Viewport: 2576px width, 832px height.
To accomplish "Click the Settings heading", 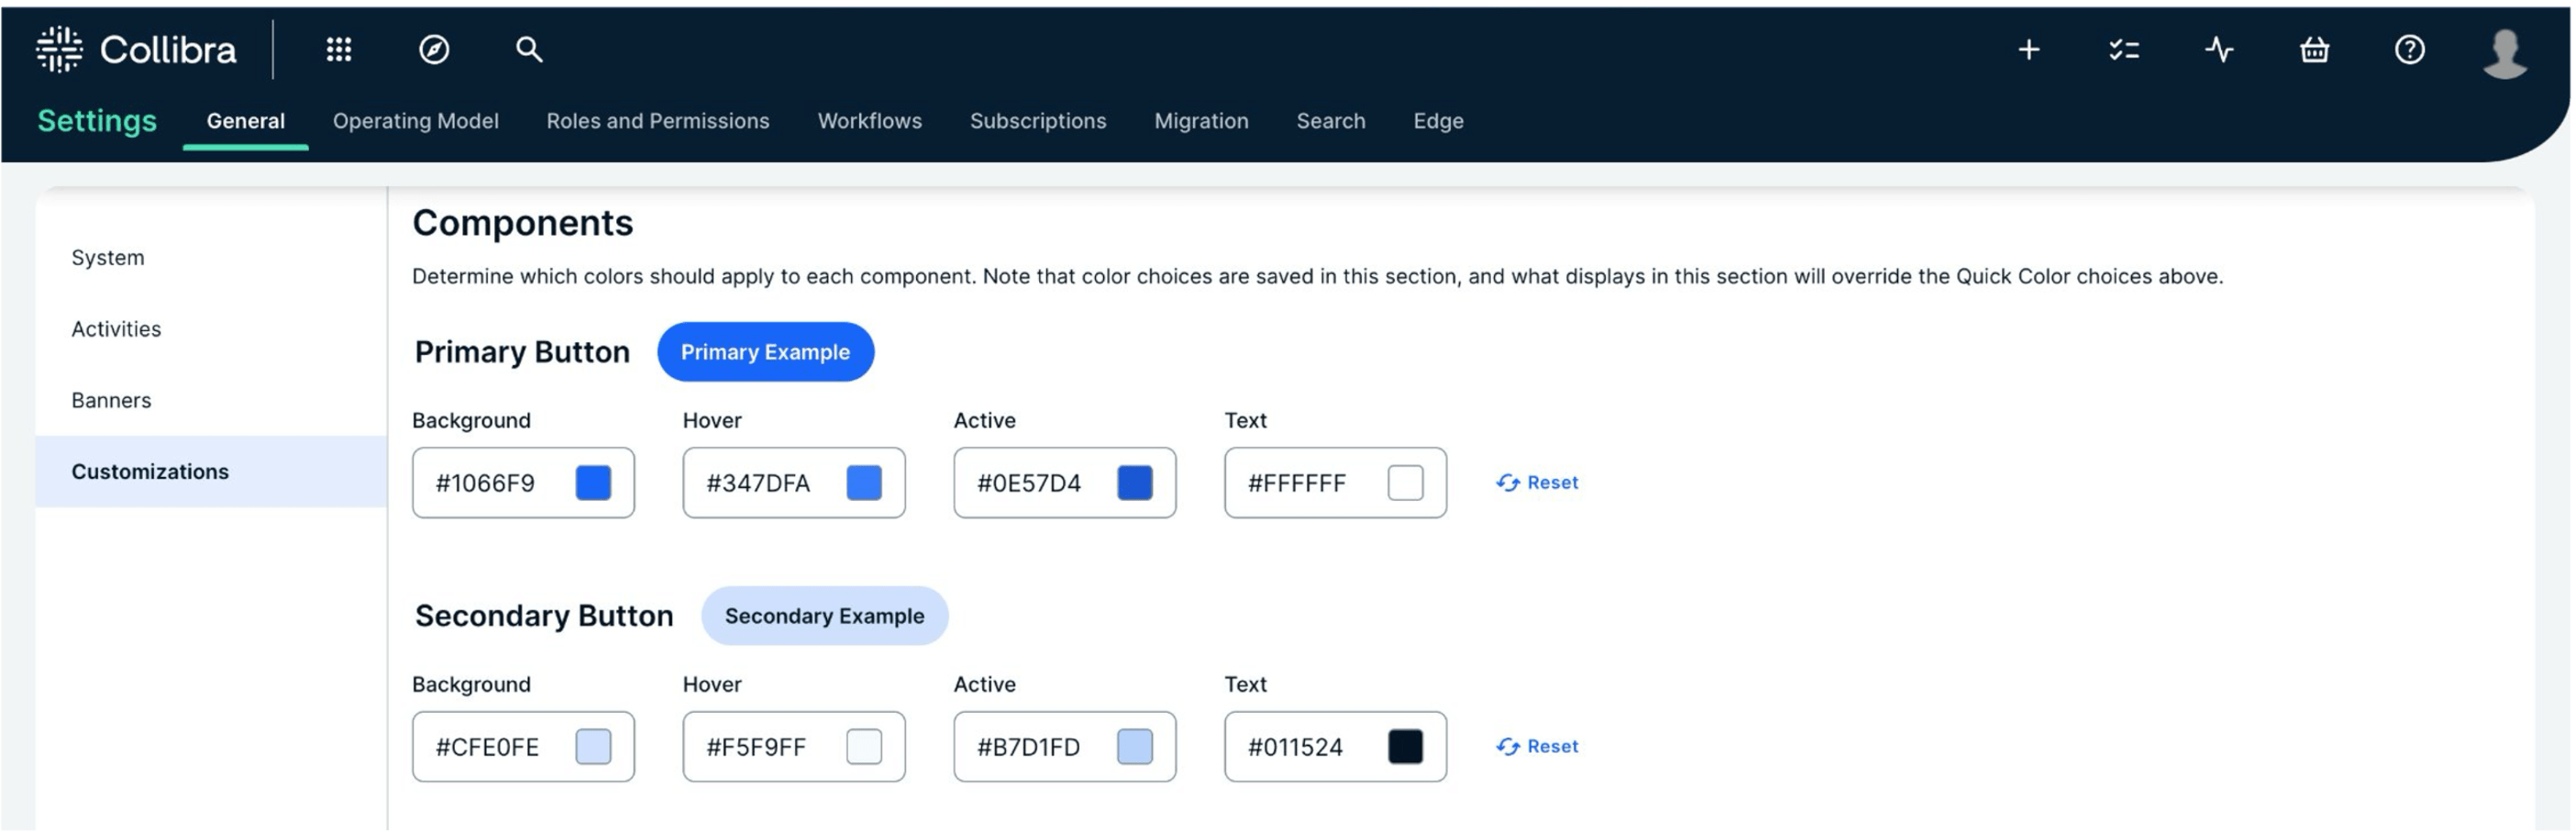I will 97,121.
